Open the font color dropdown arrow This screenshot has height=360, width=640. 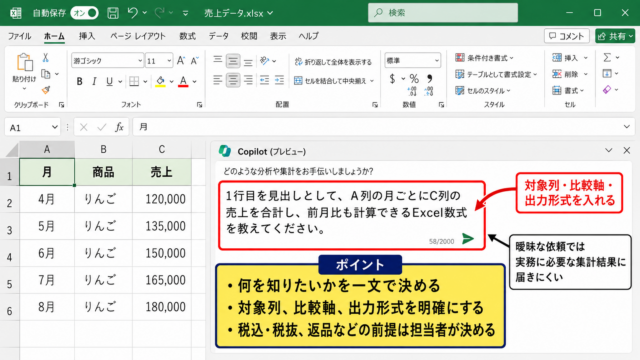coord(195,82)
